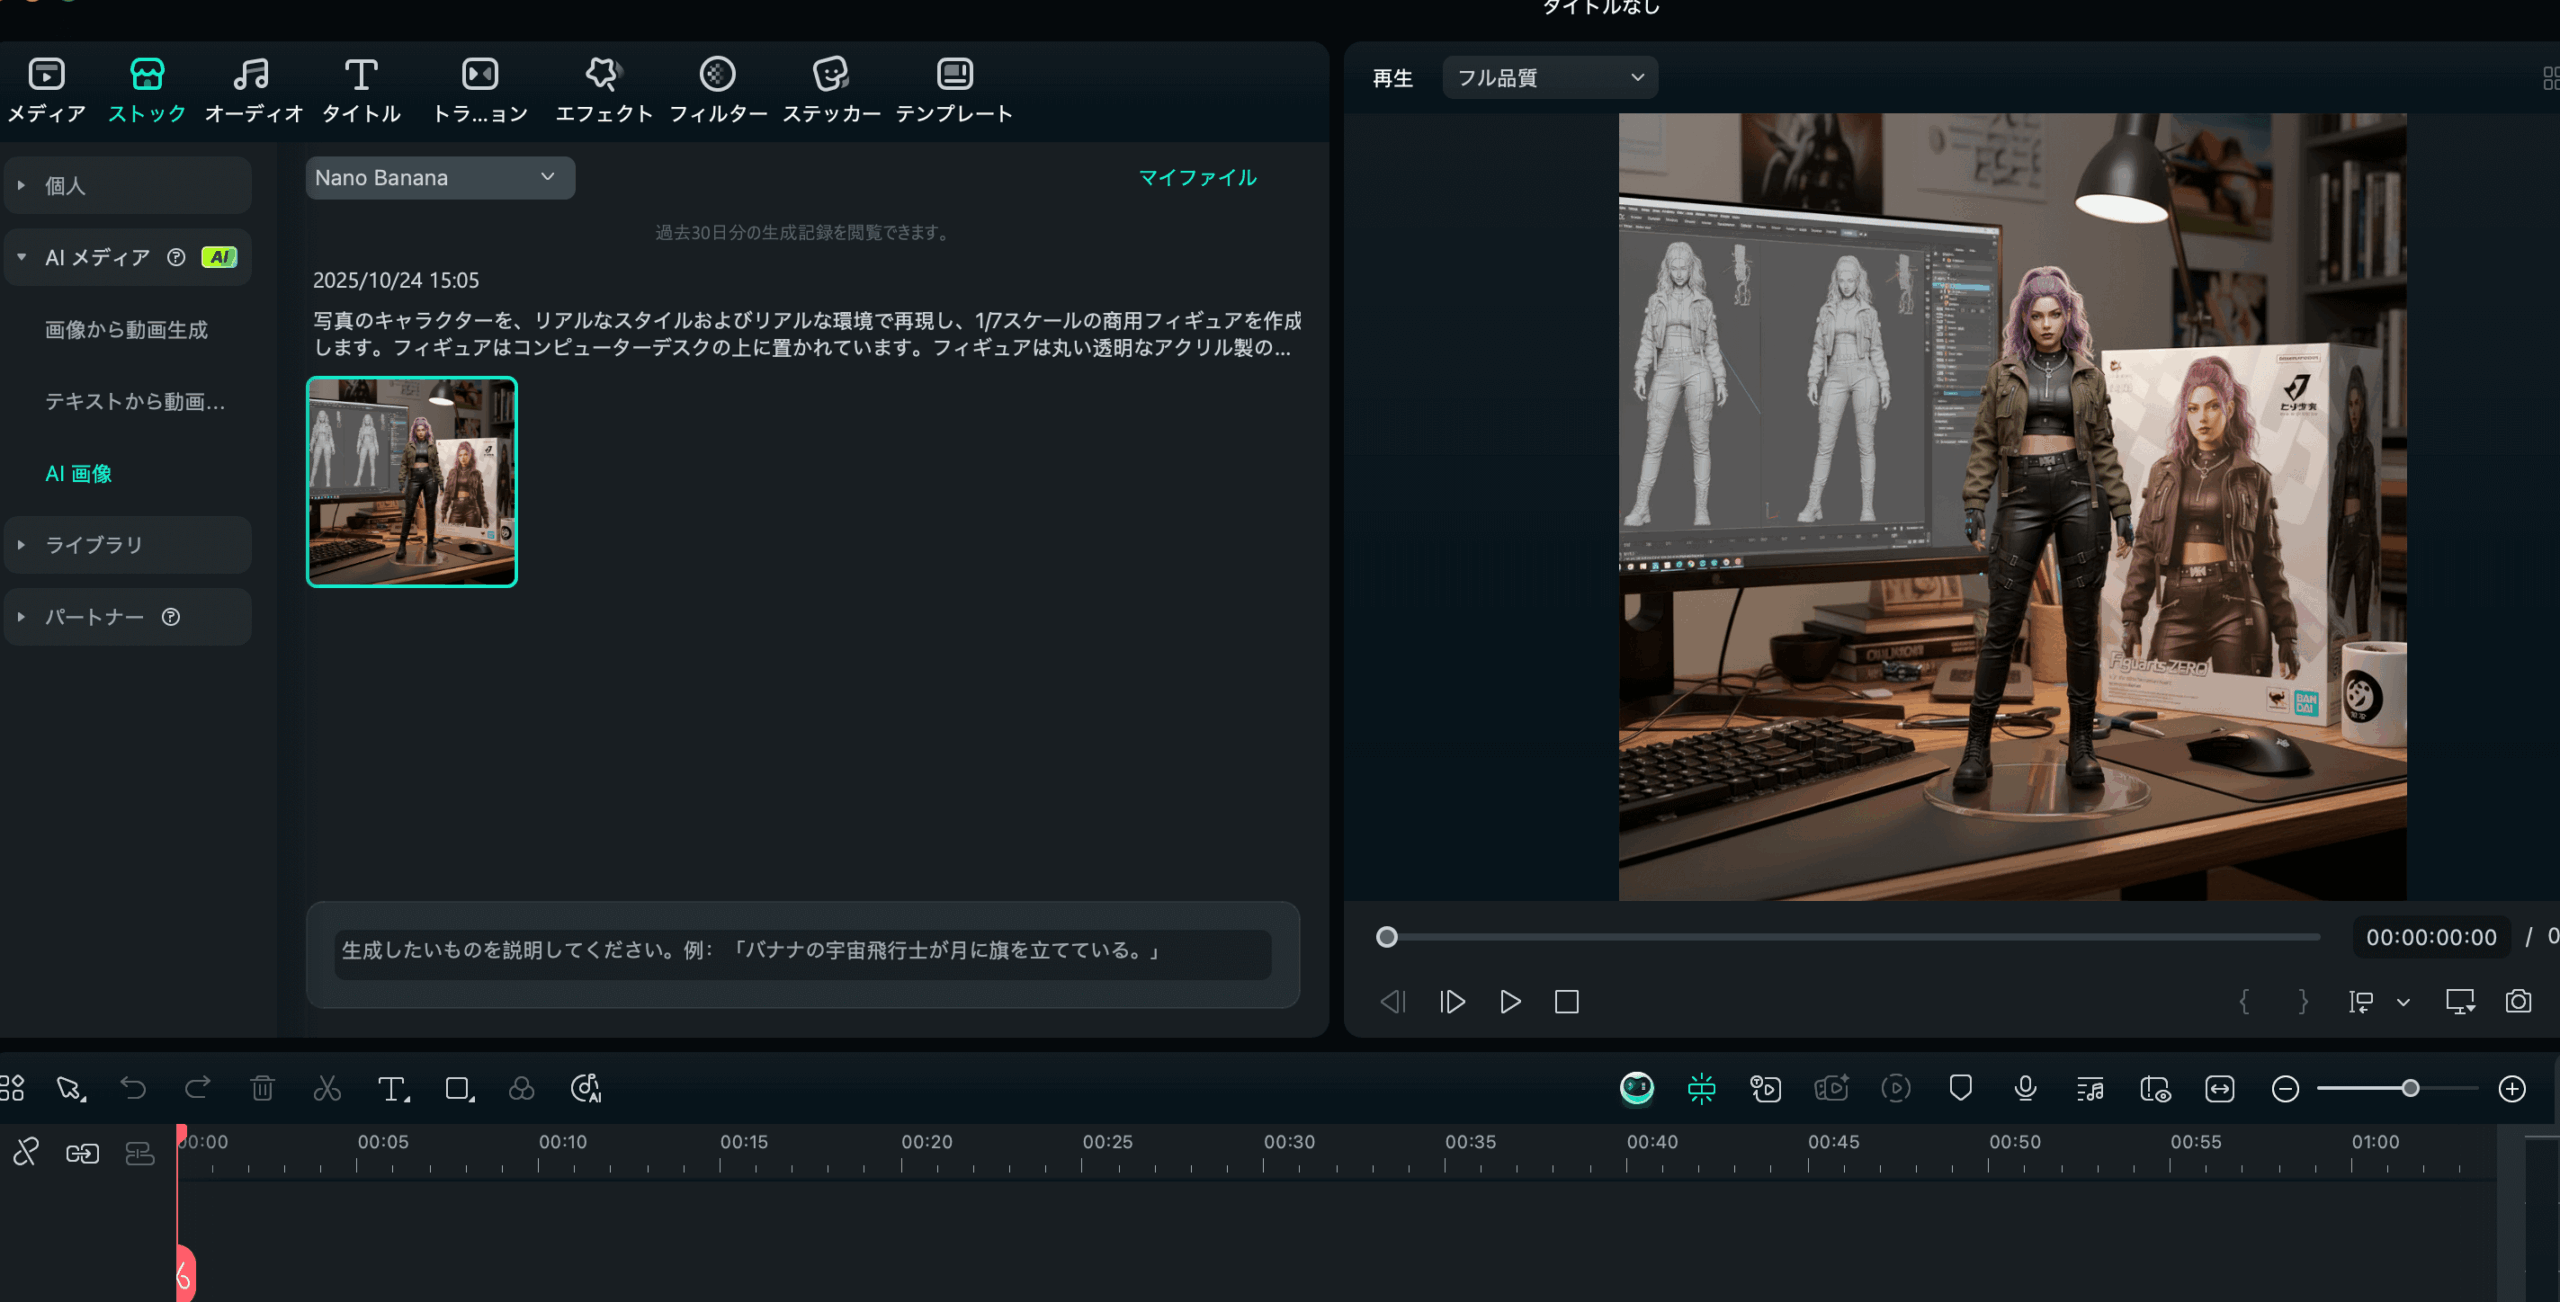
Task: Open the Text tool on the timeline toolbar
Action: (x=392, y=1088)
